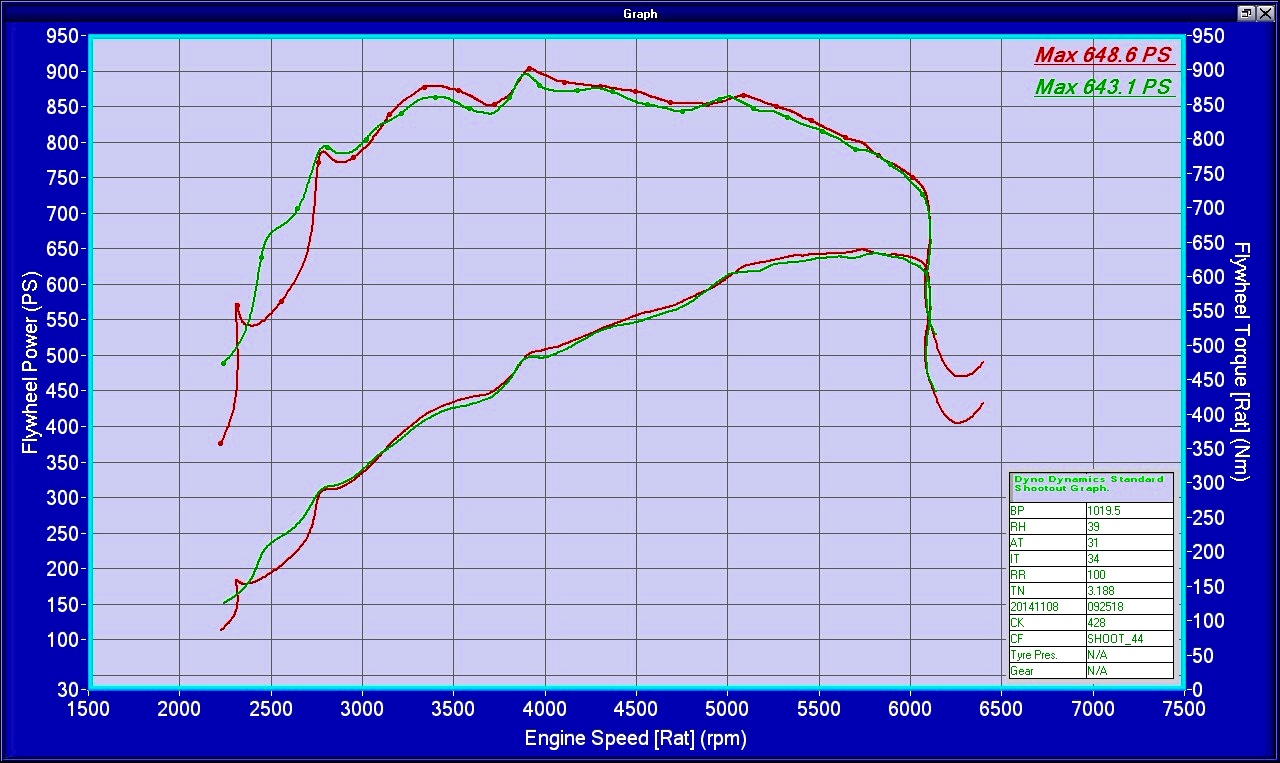Click the Flywheel Power (PS) axis title

29,362
